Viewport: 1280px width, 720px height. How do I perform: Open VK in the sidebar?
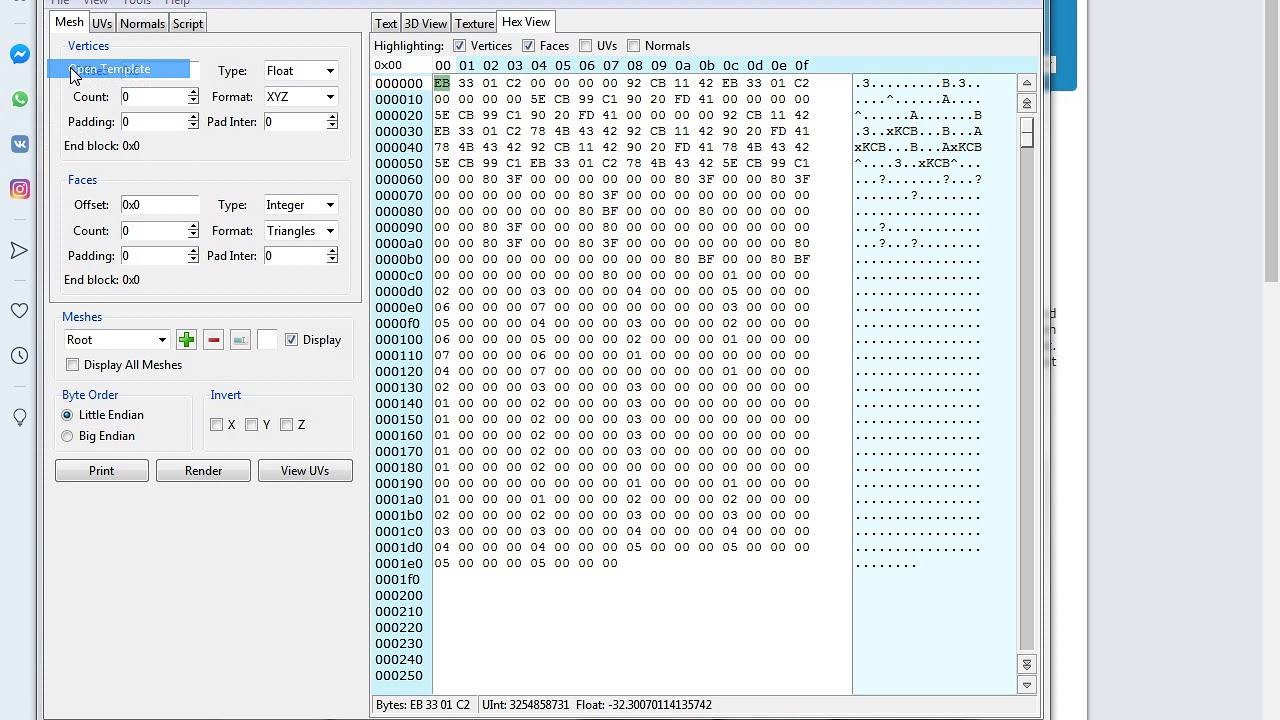tap(20, 144)
